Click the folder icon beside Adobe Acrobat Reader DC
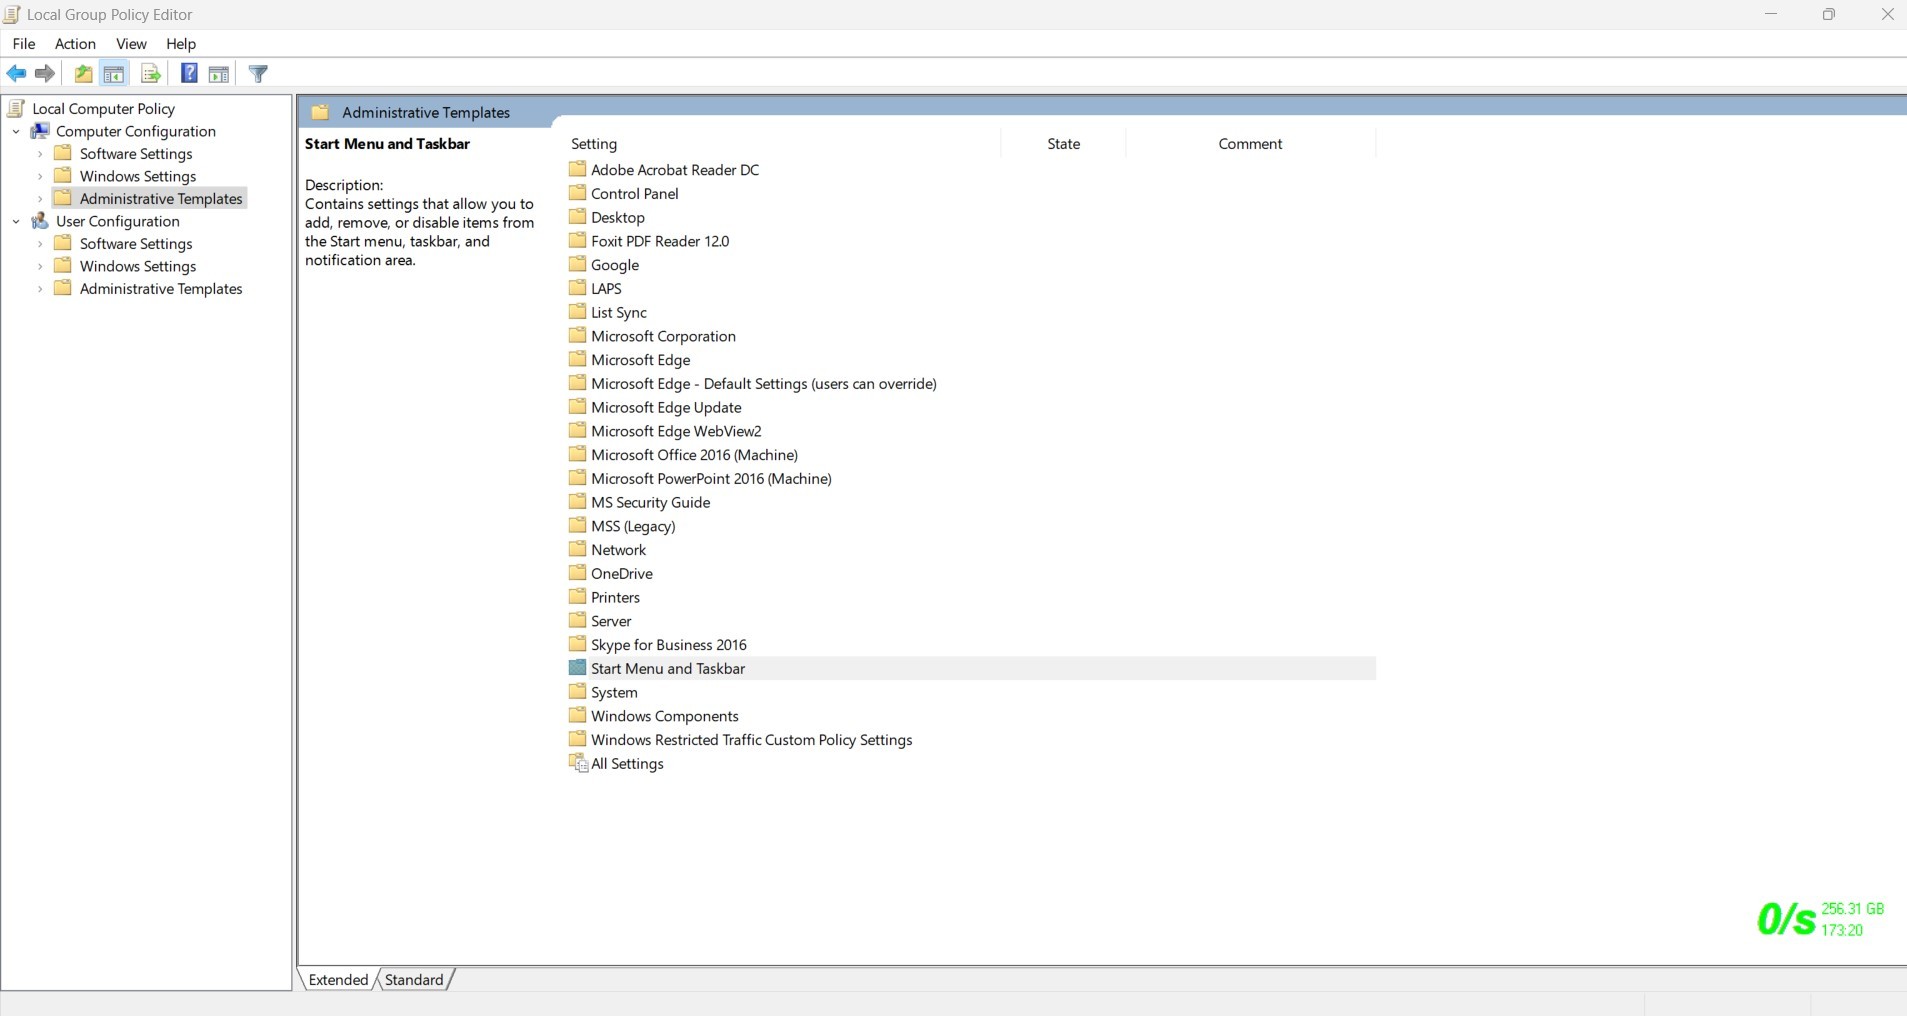 pos(577,169)
